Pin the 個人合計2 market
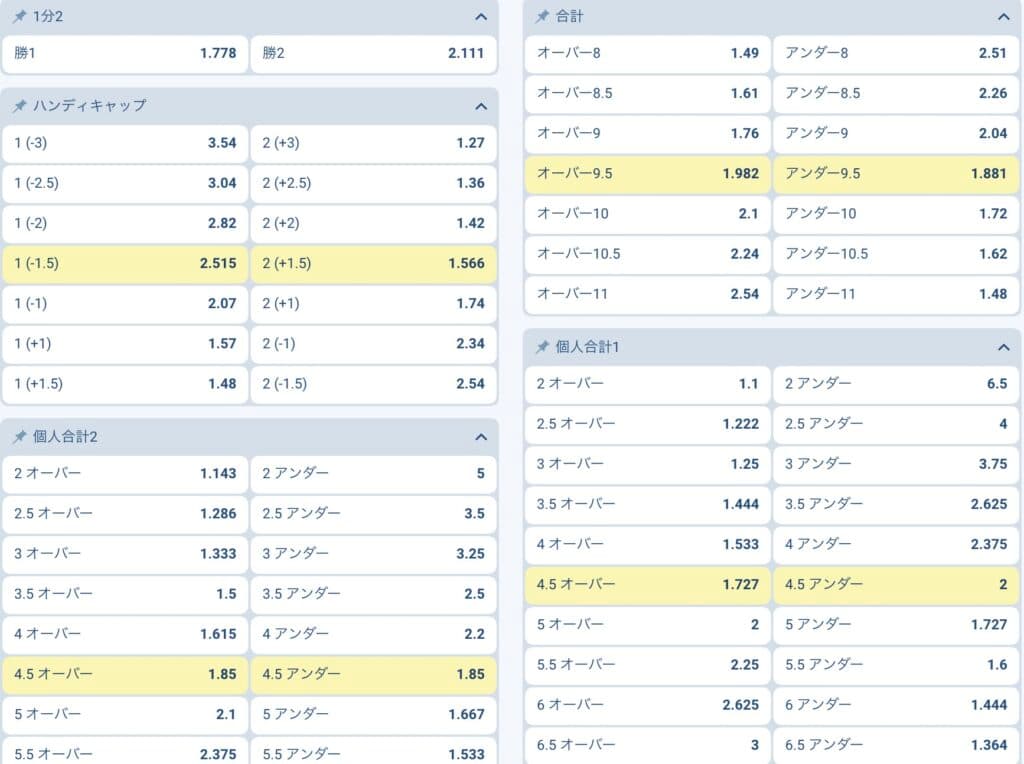Image resolution: width=1024 pixels, height=764 pixels. pos(19,436)
